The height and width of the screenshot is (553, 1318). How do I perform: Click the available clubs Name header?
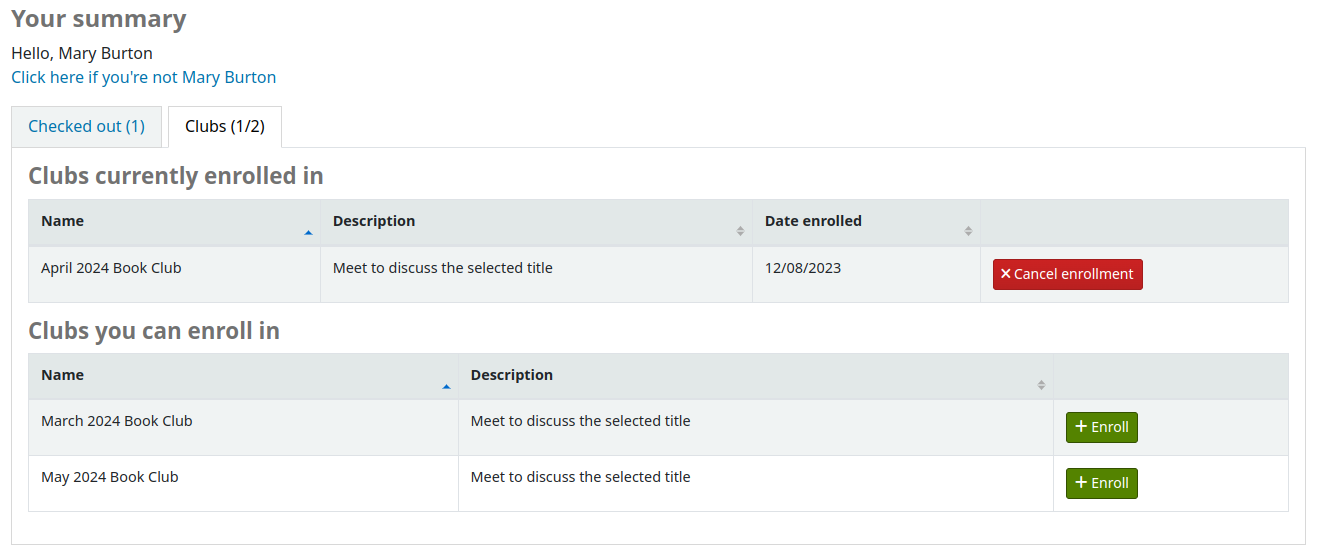coord(63,375)
